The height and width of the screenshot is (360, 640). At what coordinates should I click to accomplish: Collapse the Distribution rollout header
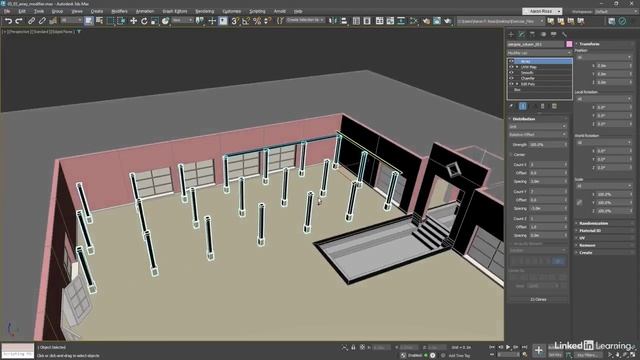pos(538,119)
